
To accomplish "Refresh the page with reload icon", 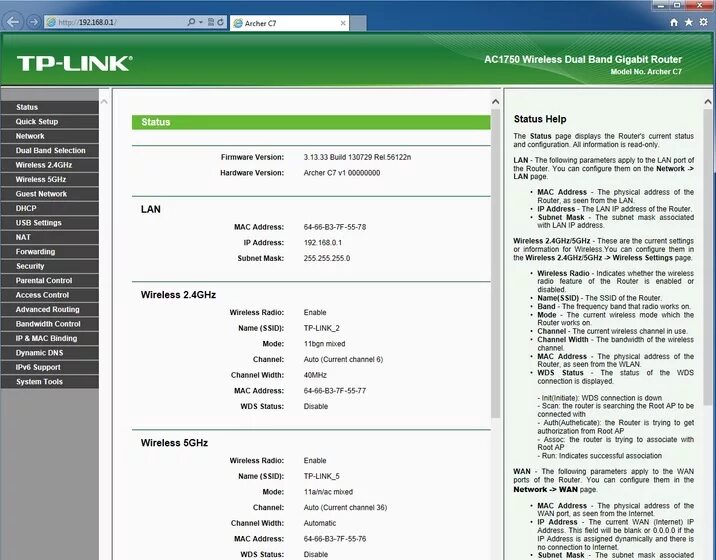I will pyautogui.click(x=221, y=22).
